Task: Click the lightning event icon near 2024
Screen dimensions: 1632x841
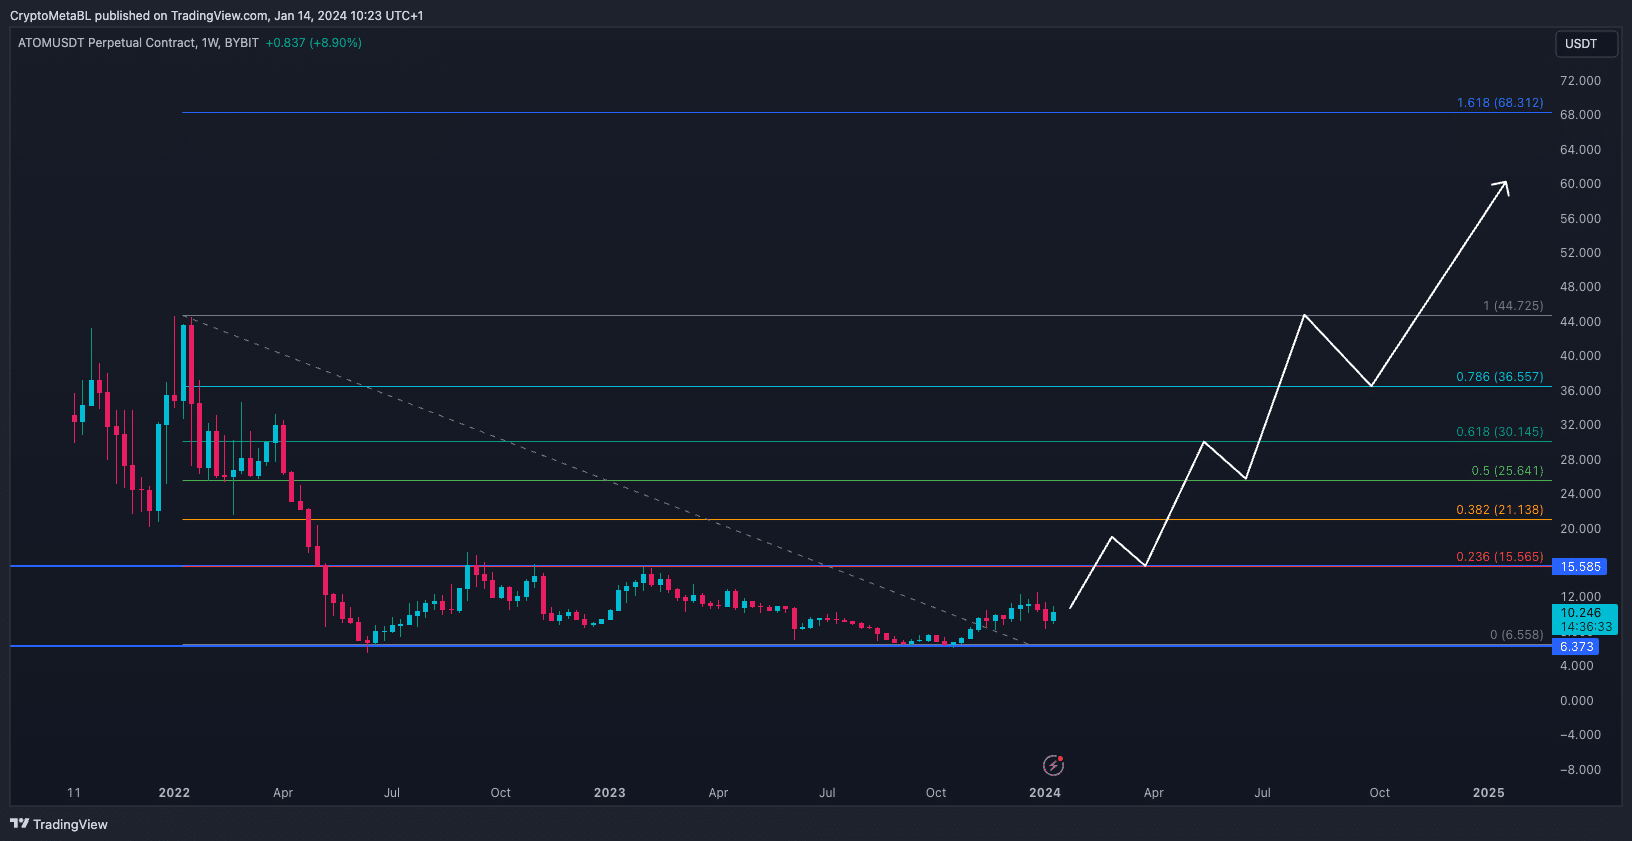Action: 1053,766
